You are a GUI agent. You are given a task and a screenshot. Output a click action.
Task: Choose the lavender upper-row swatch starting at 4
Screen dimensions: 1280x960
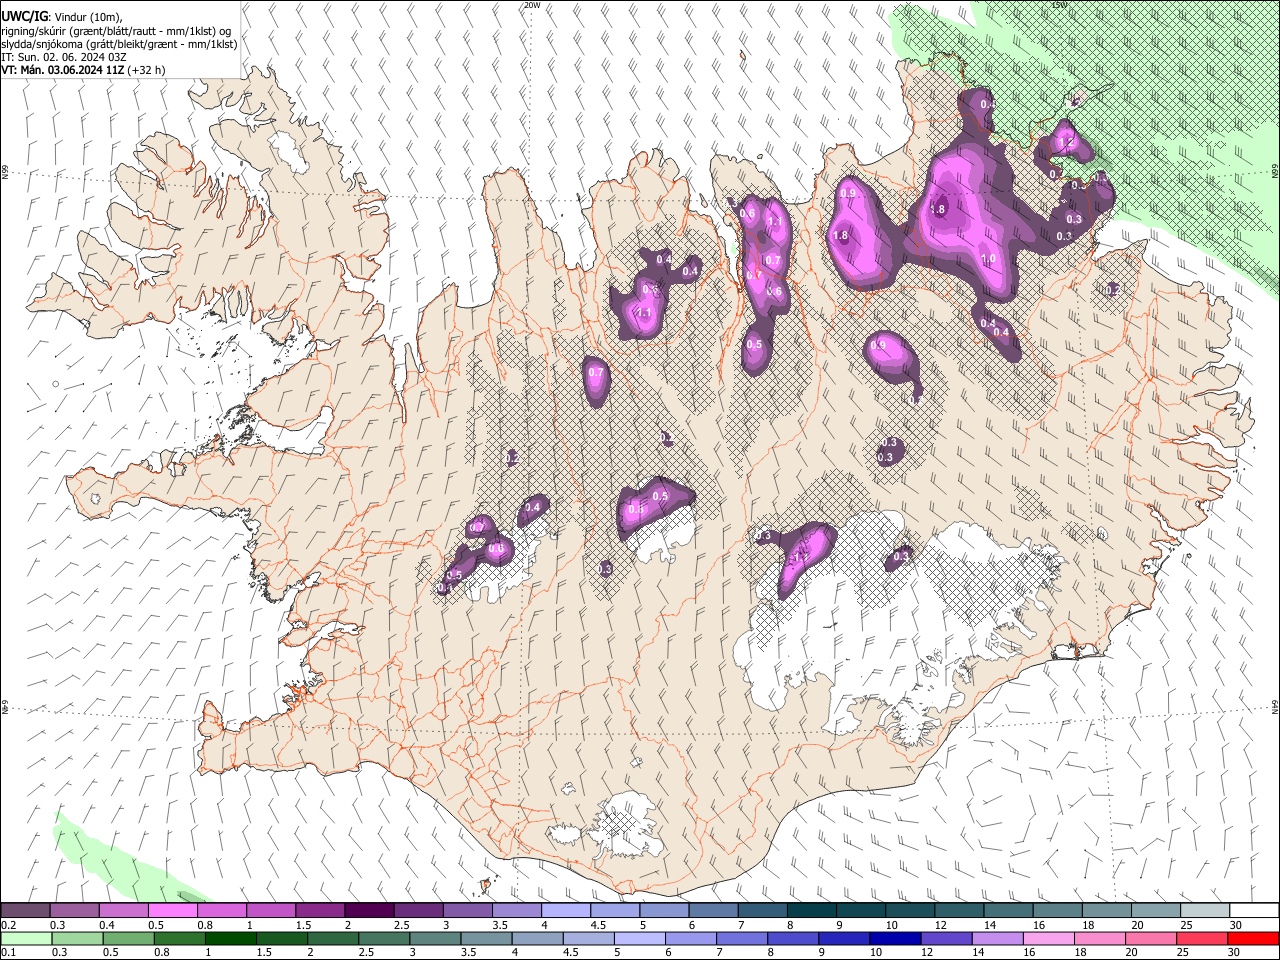[566, 911]
